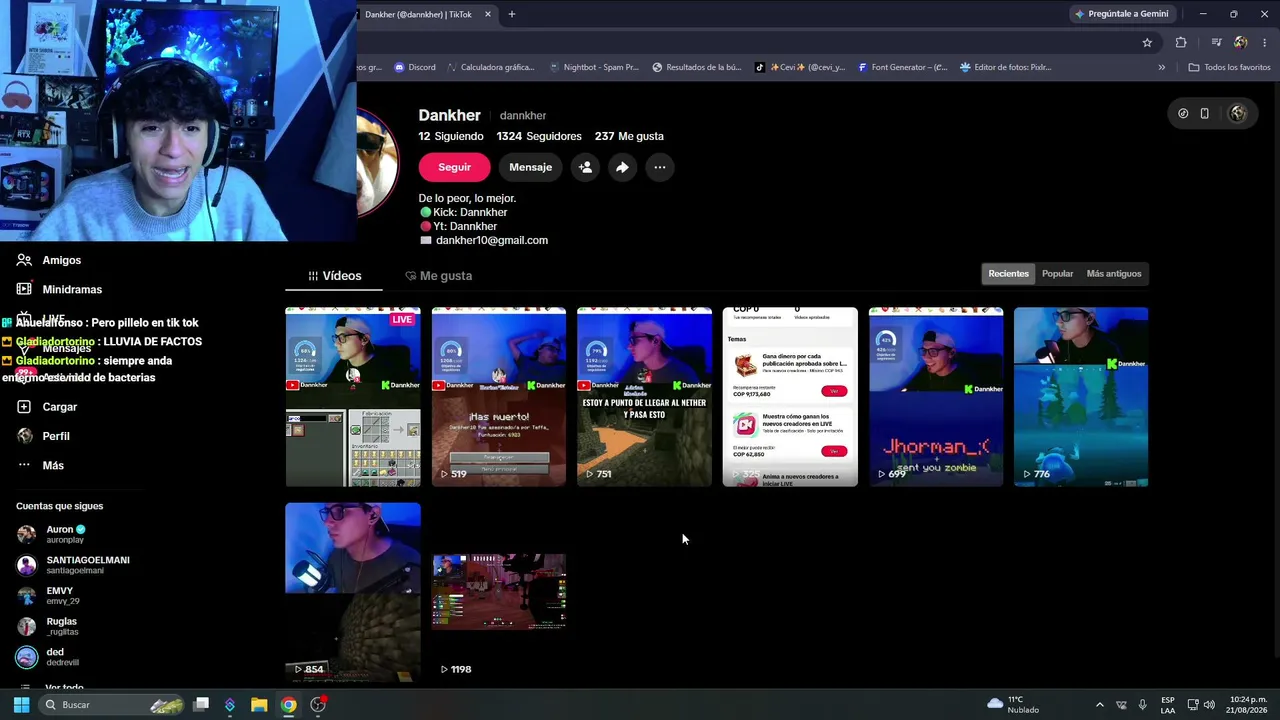Image resolution: width=1280 pixels, height=720 pixels.
Task: Click the weather widget showing 11°C Nublado
Action: [1013, 704]
